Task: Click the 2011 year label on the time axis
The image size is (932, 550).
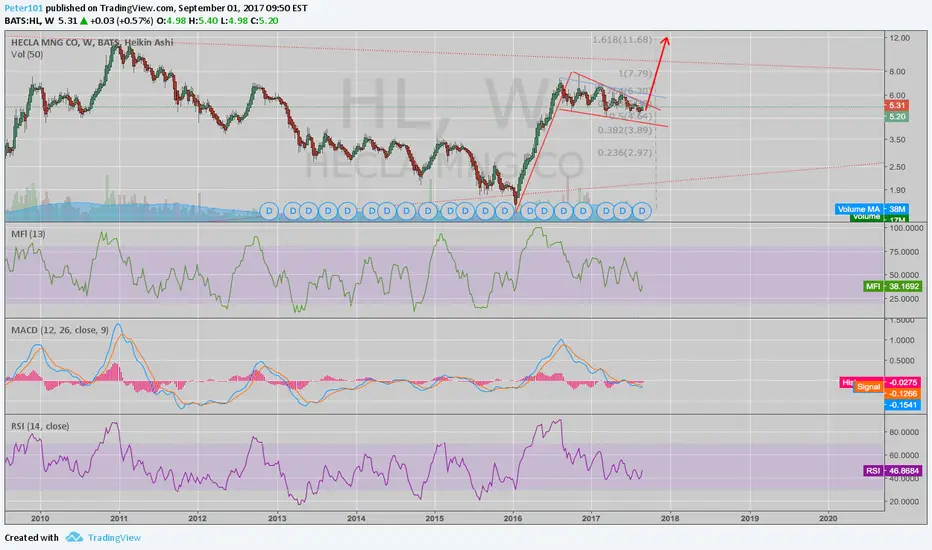Action: [119, 518]
